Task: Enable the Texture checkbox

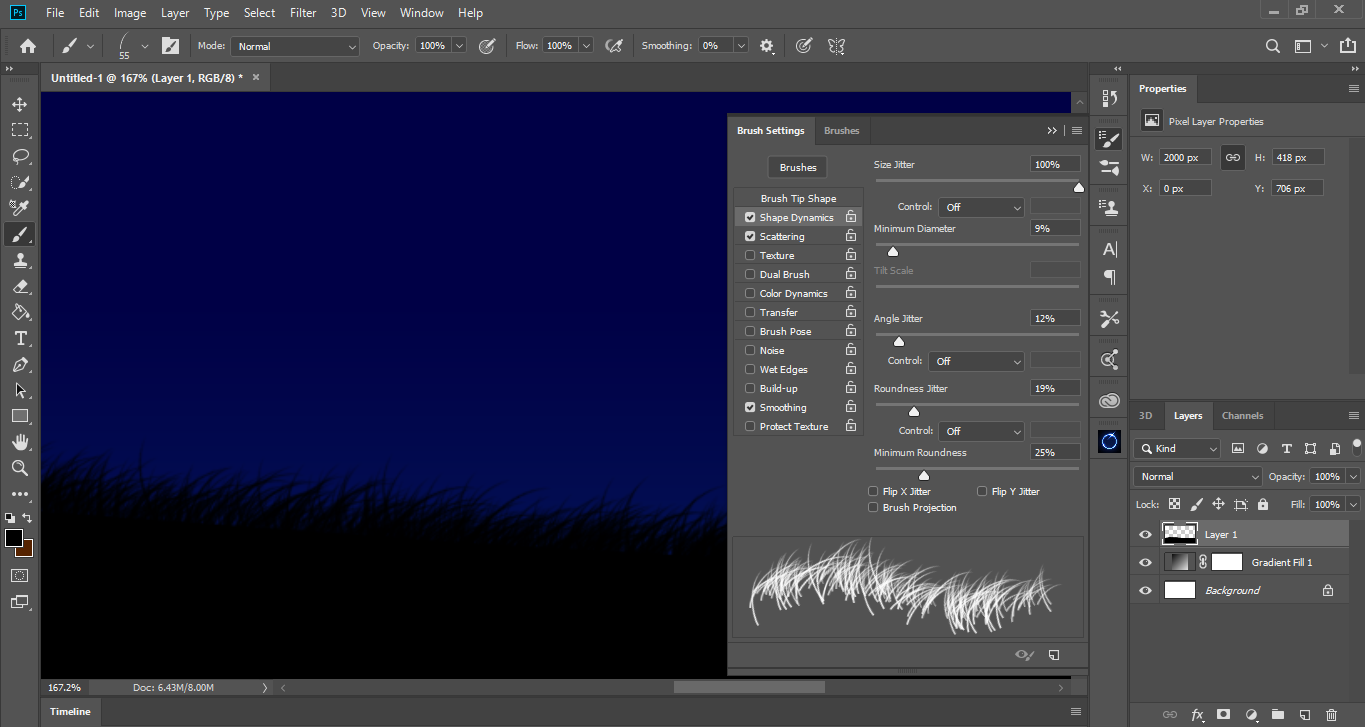Action: tap(750, 256)
